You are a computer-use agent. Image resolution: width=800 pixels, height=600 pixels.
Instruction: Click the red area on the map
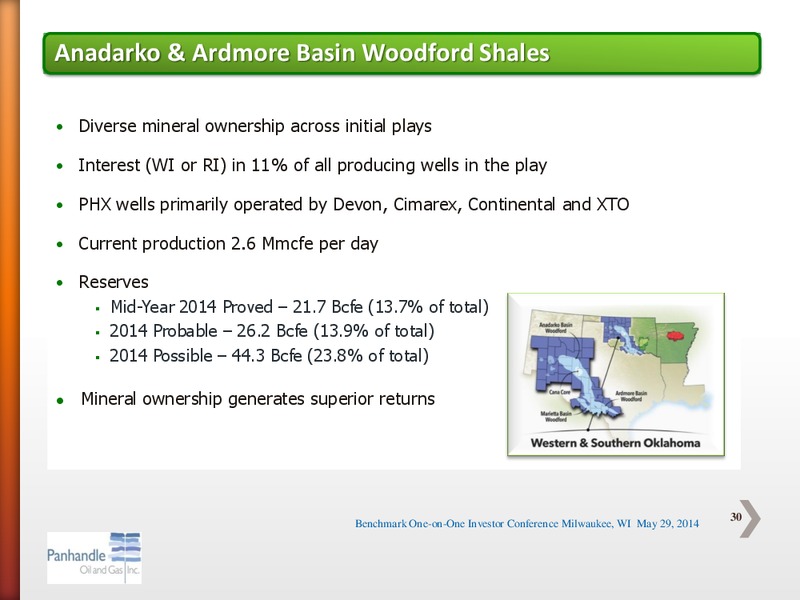coord(675,335)
